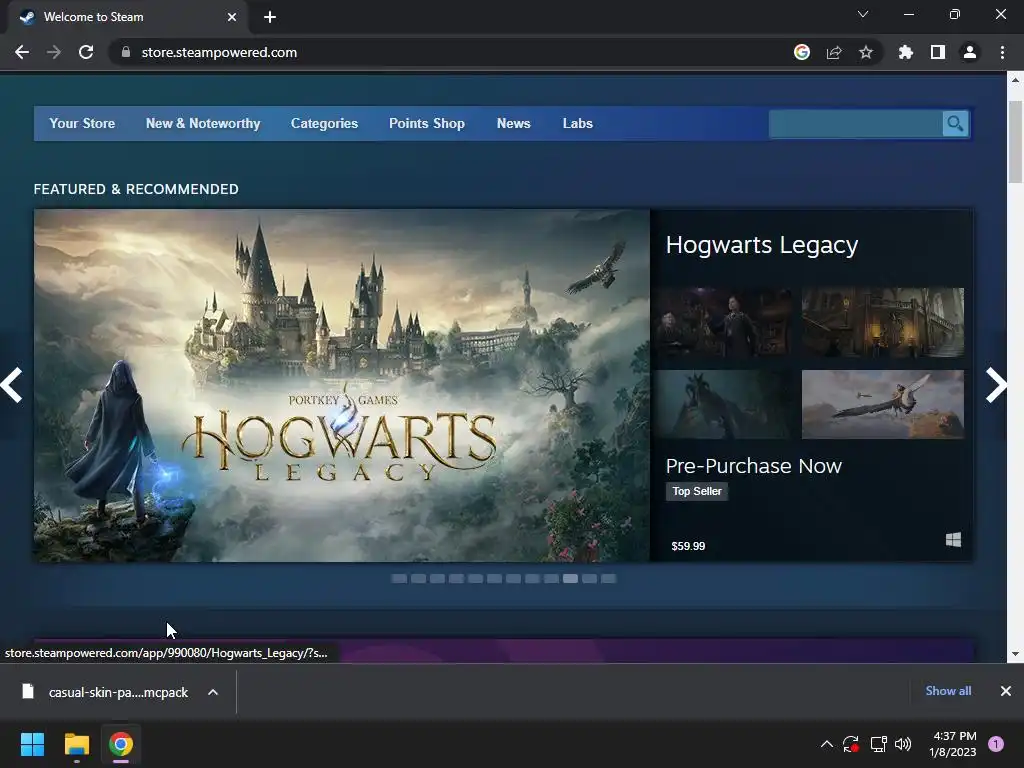The height and width of the screenshot is (768, 1024).
Task: Click the scrollbar down arrow
Action: tap(1015, 654)
